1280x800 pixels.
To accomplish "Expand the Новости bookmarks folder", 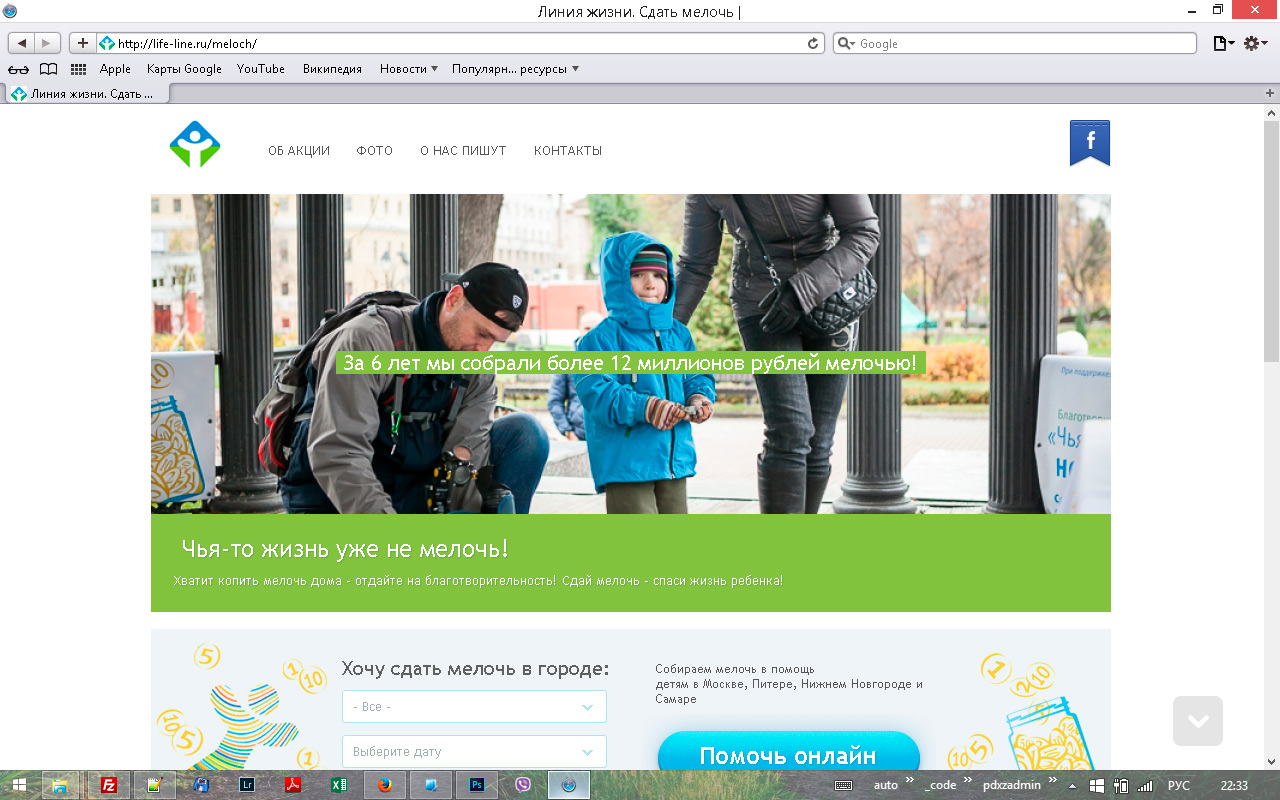I will click(x=408, y=69).
